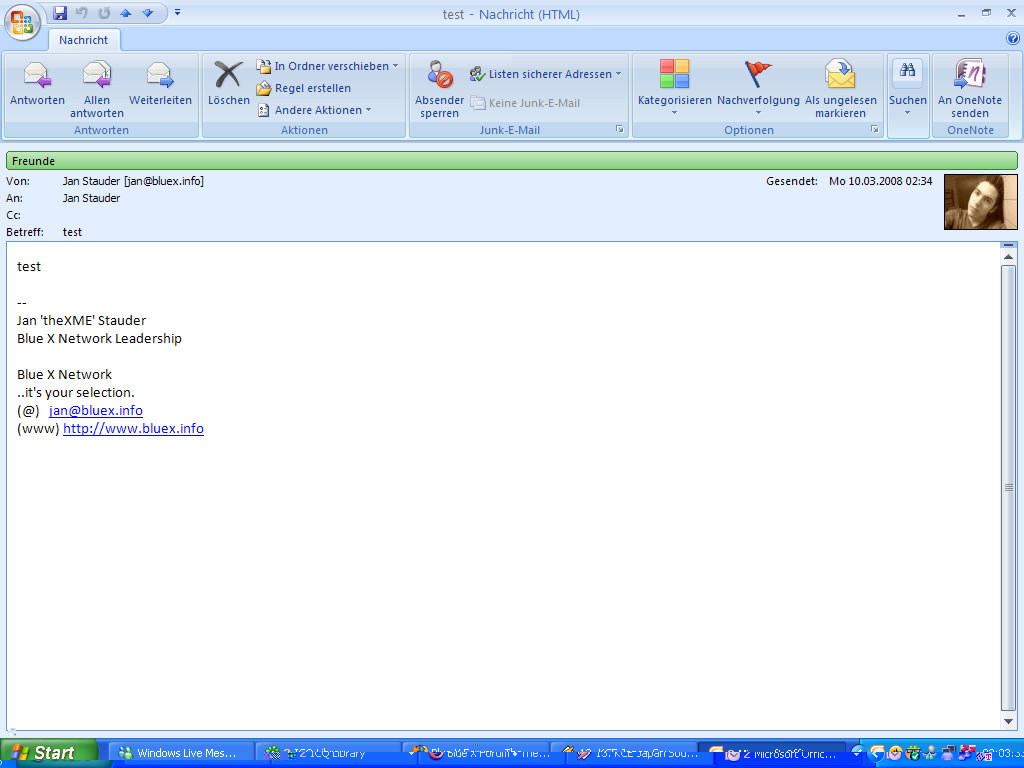Open the jan@bluex.info email link

(x=96, y=411)
